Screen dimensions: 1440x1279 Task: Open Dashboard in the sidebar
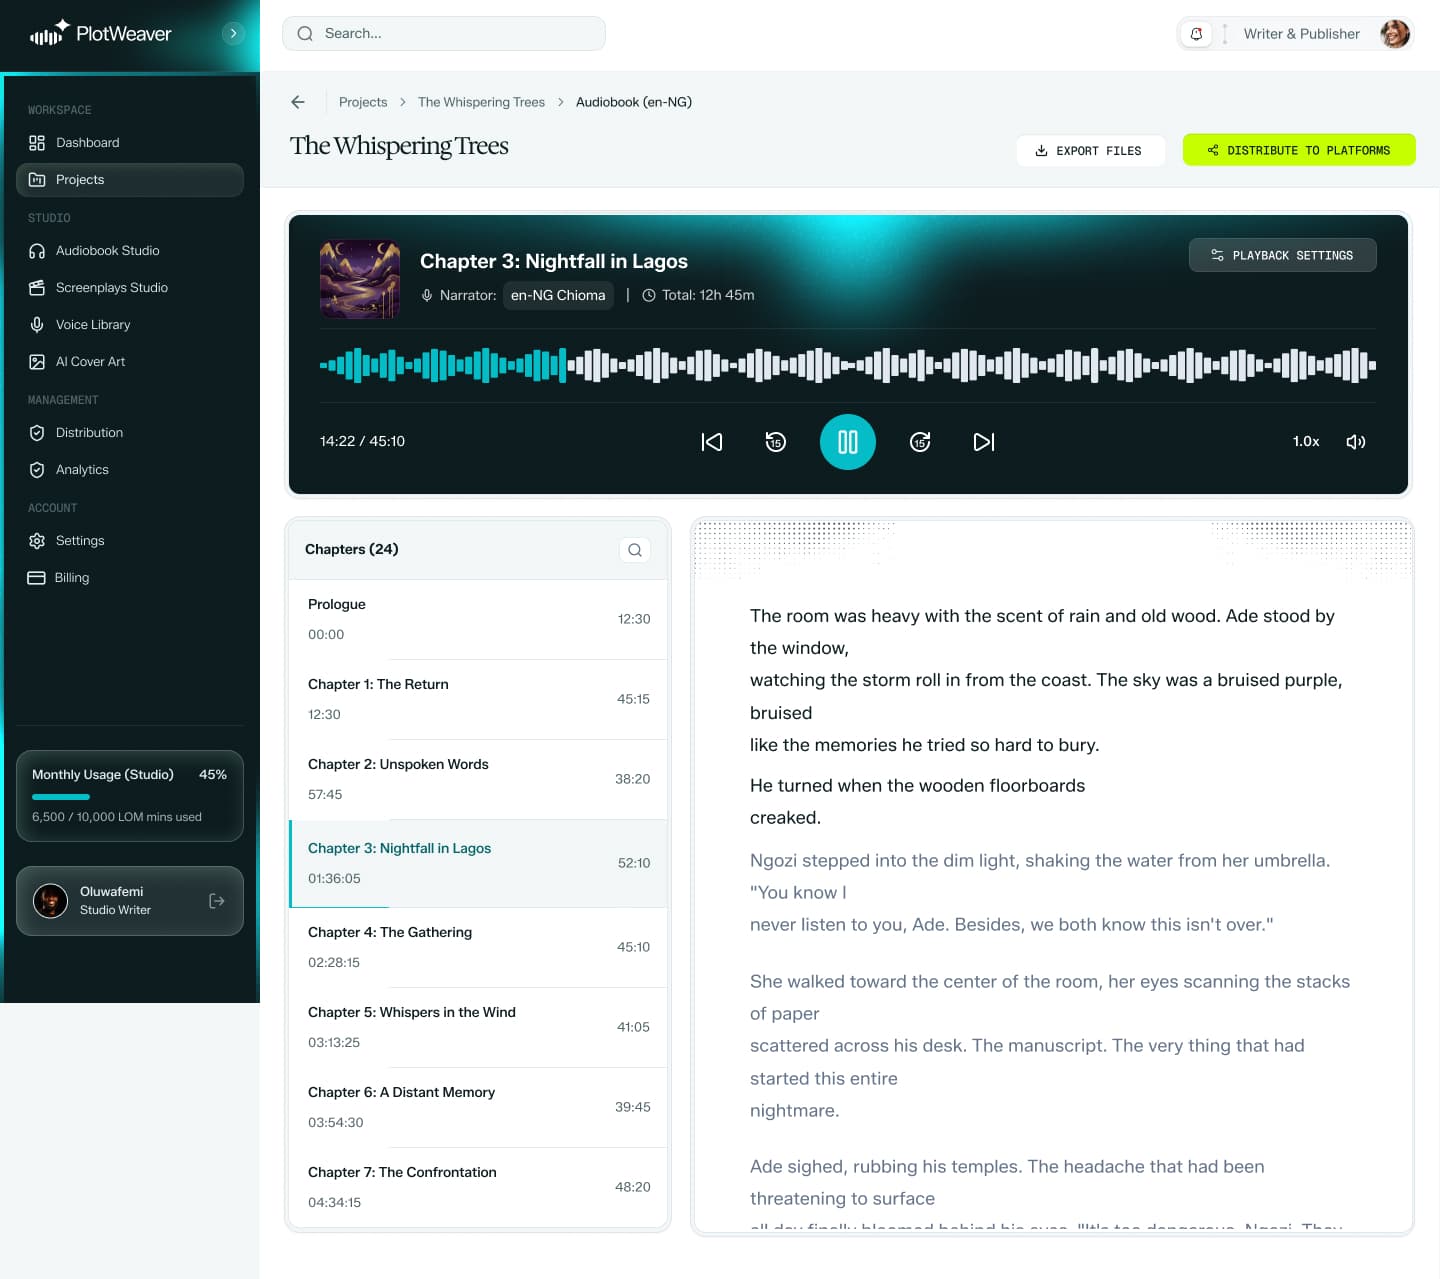pyautogui.click(x=130, y=143)
